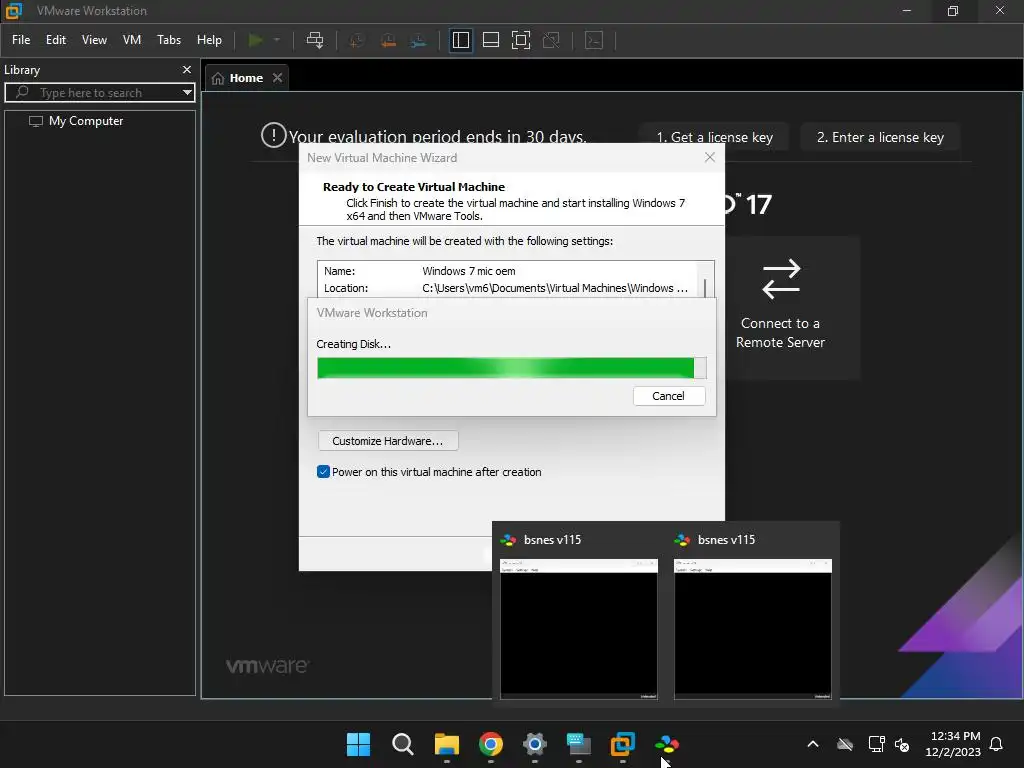Click Send Ctrl+Alt+Del toolbar icon

click(315, 40)
